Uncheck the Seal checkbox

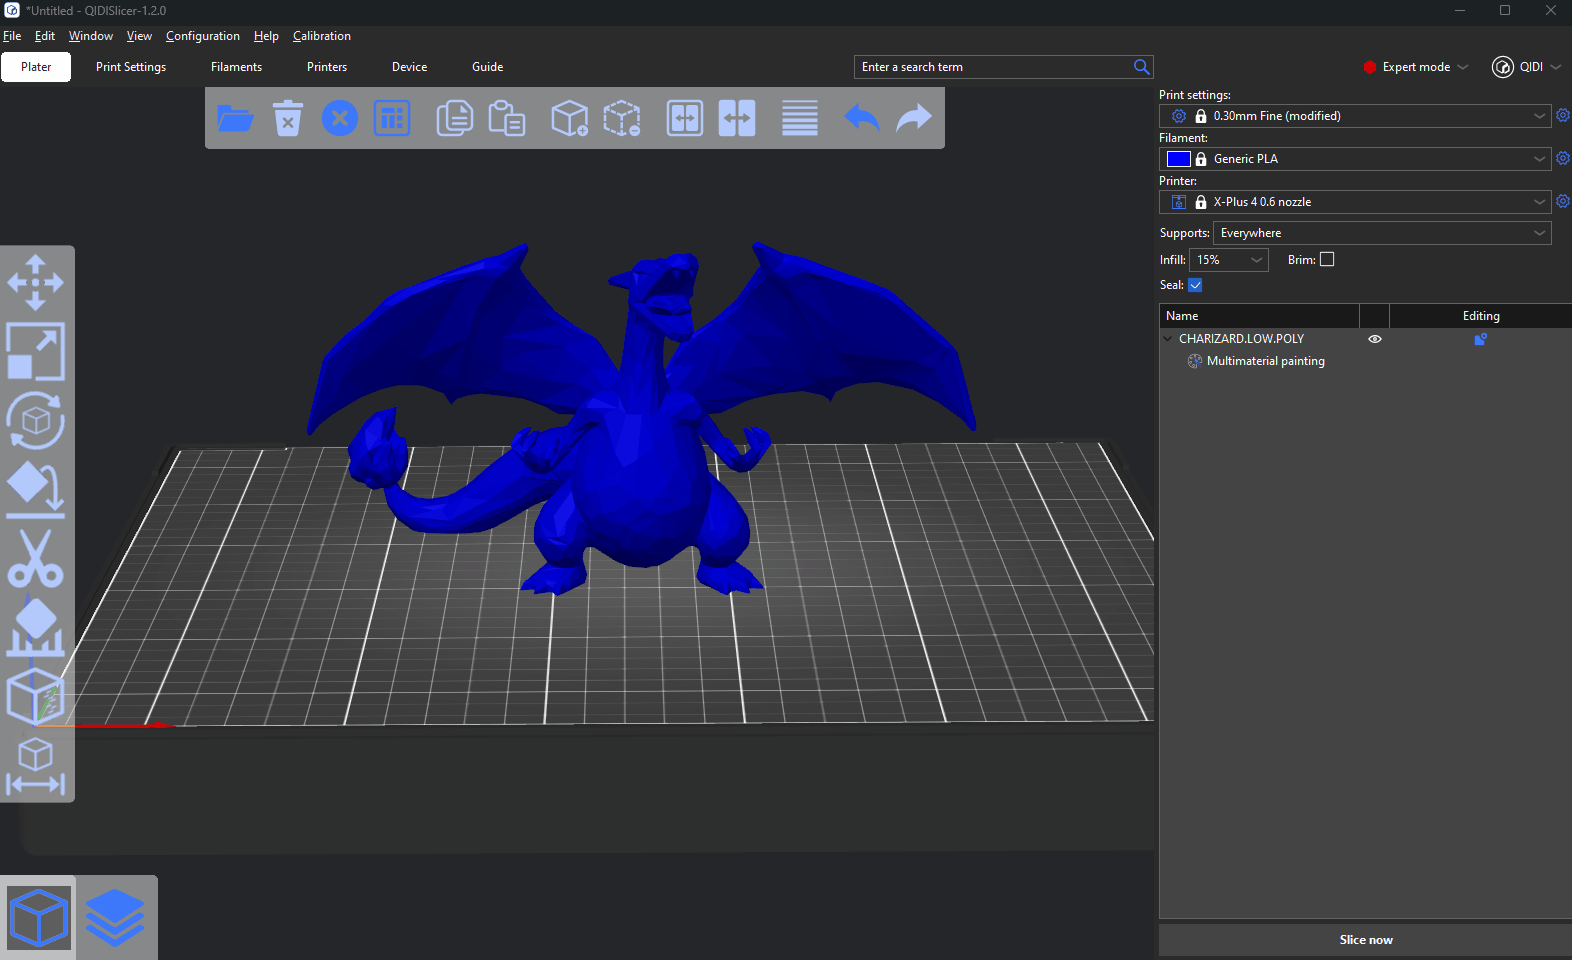(x=1195, y=285)
